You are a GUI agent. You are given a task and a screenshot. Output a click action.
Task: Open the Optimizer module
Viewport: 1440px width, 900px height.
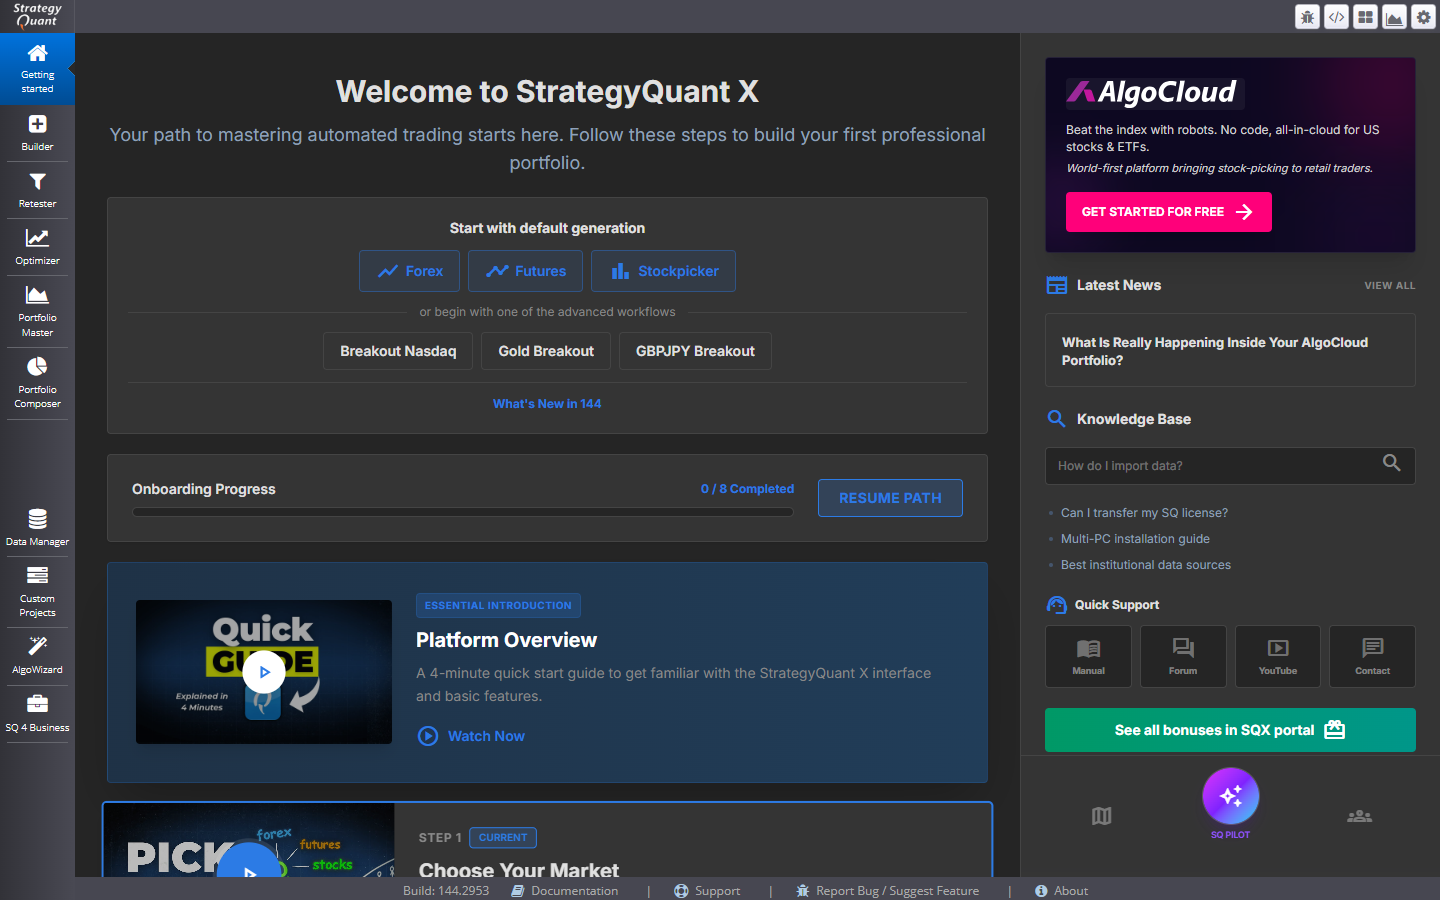point(37,247)
